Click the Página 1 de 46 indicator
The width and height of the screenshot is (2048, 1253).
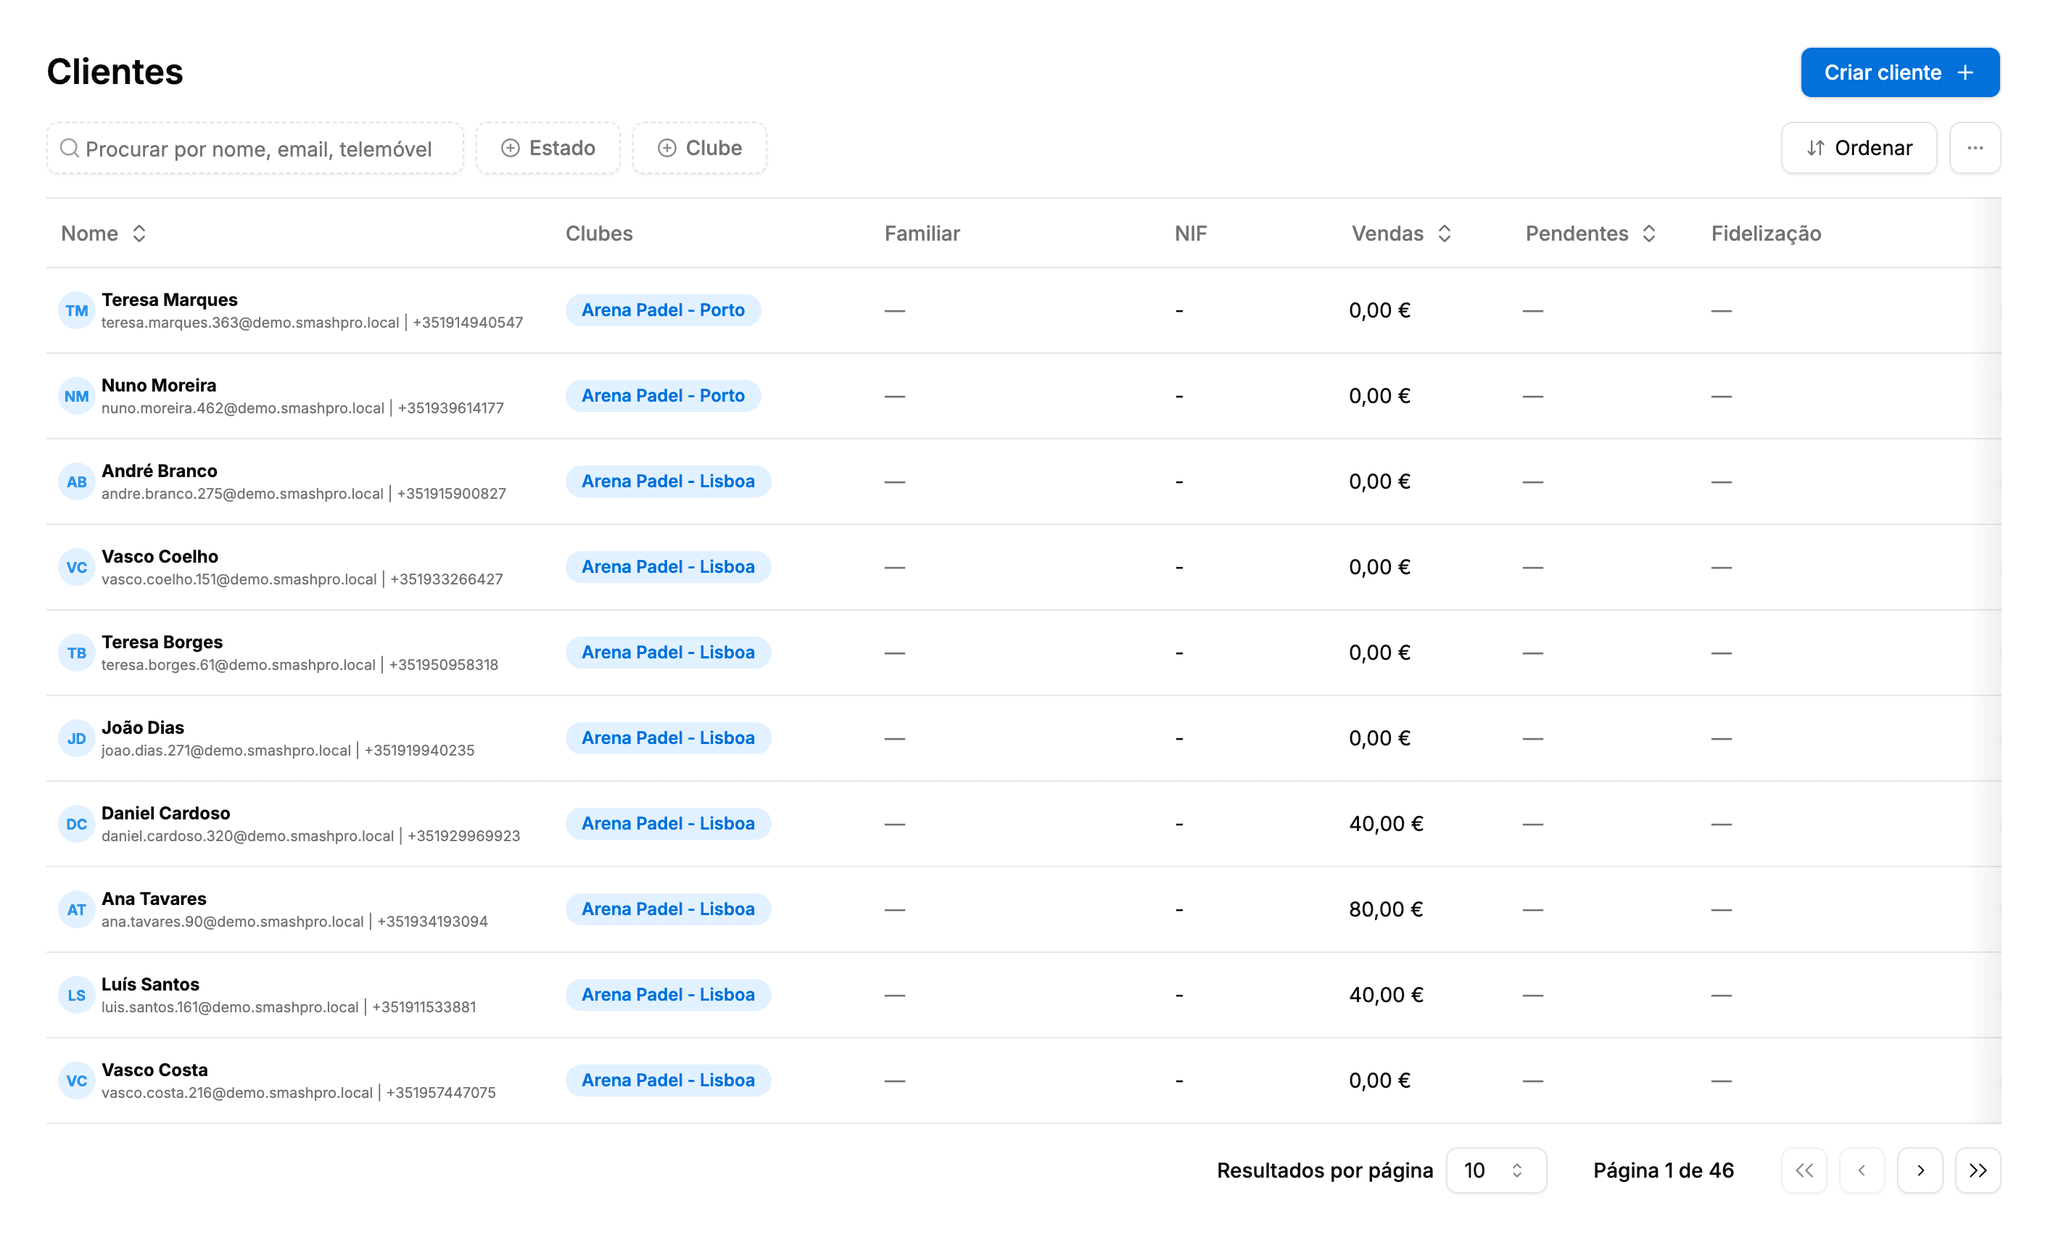[x=1663, y=1170]
